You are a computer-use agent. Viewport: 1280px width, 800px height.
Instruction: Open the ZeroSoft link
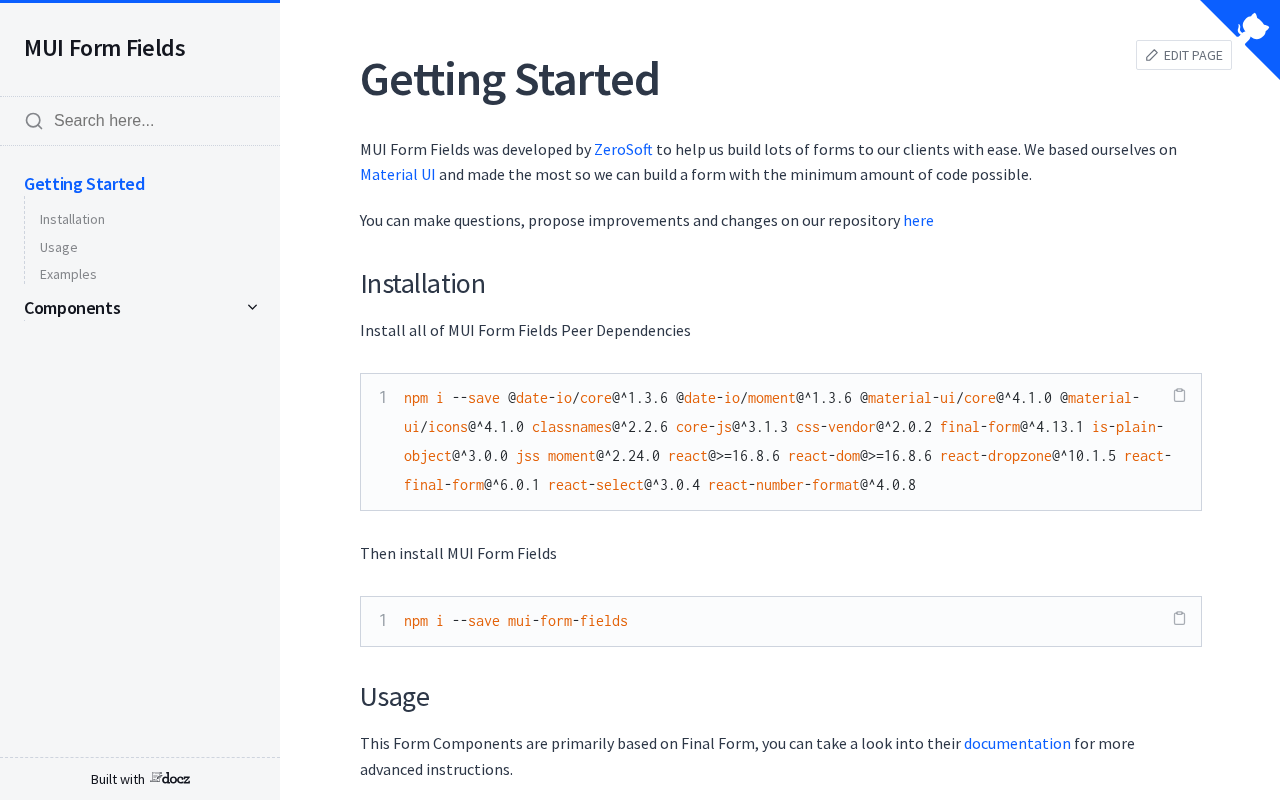623,149
